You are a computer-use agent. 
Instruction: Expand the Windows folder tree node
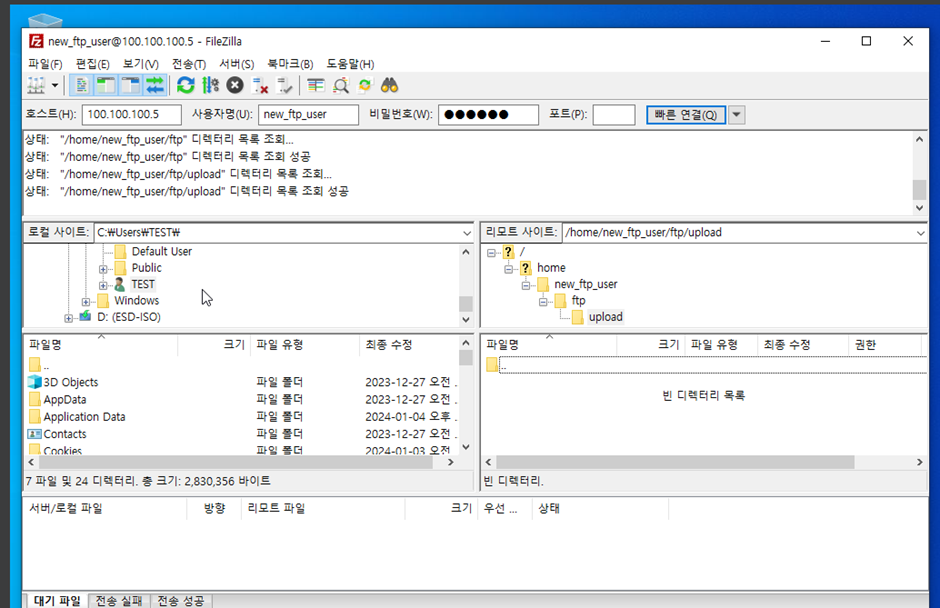(86, 302)
